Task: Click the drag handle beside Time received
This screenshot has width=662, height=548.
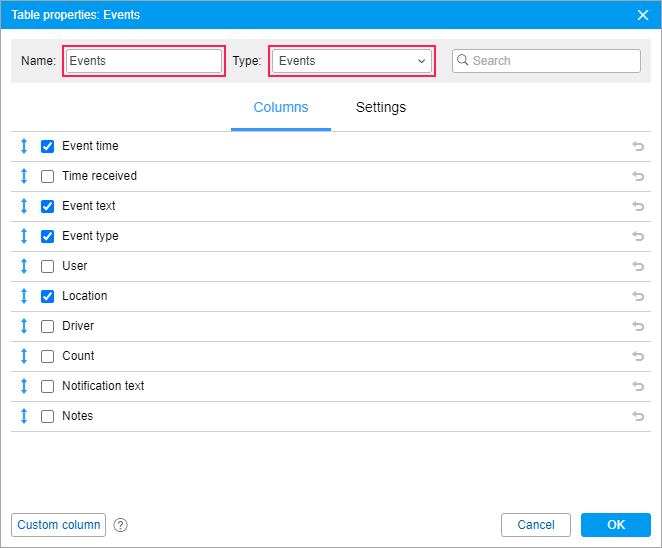Action: tap(24, 176)
